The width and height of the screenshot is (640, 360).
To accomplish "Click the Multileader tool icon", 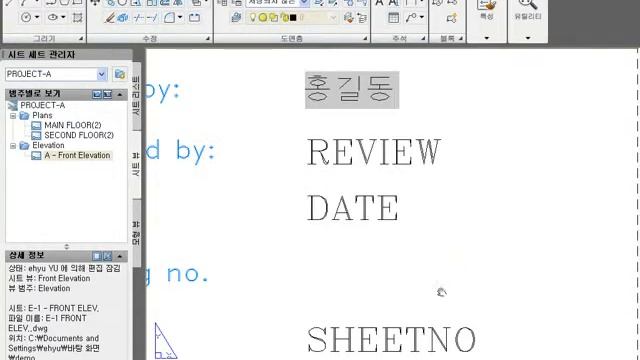I will pos(411,18).
